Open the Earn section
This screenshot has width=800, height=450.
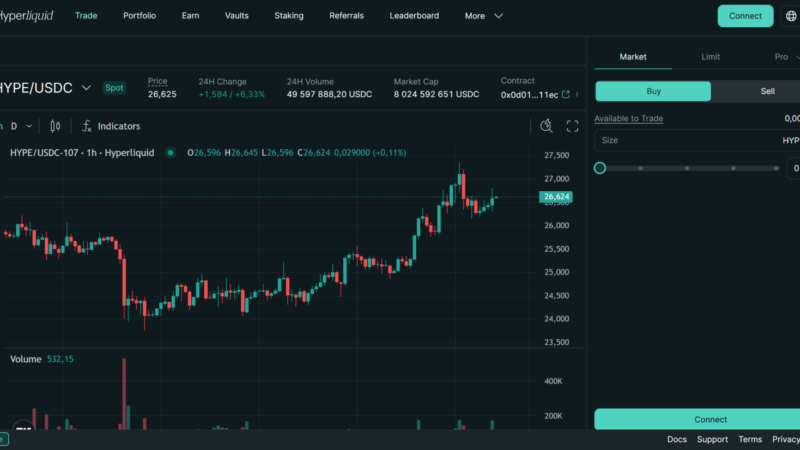tap(190, 16)
